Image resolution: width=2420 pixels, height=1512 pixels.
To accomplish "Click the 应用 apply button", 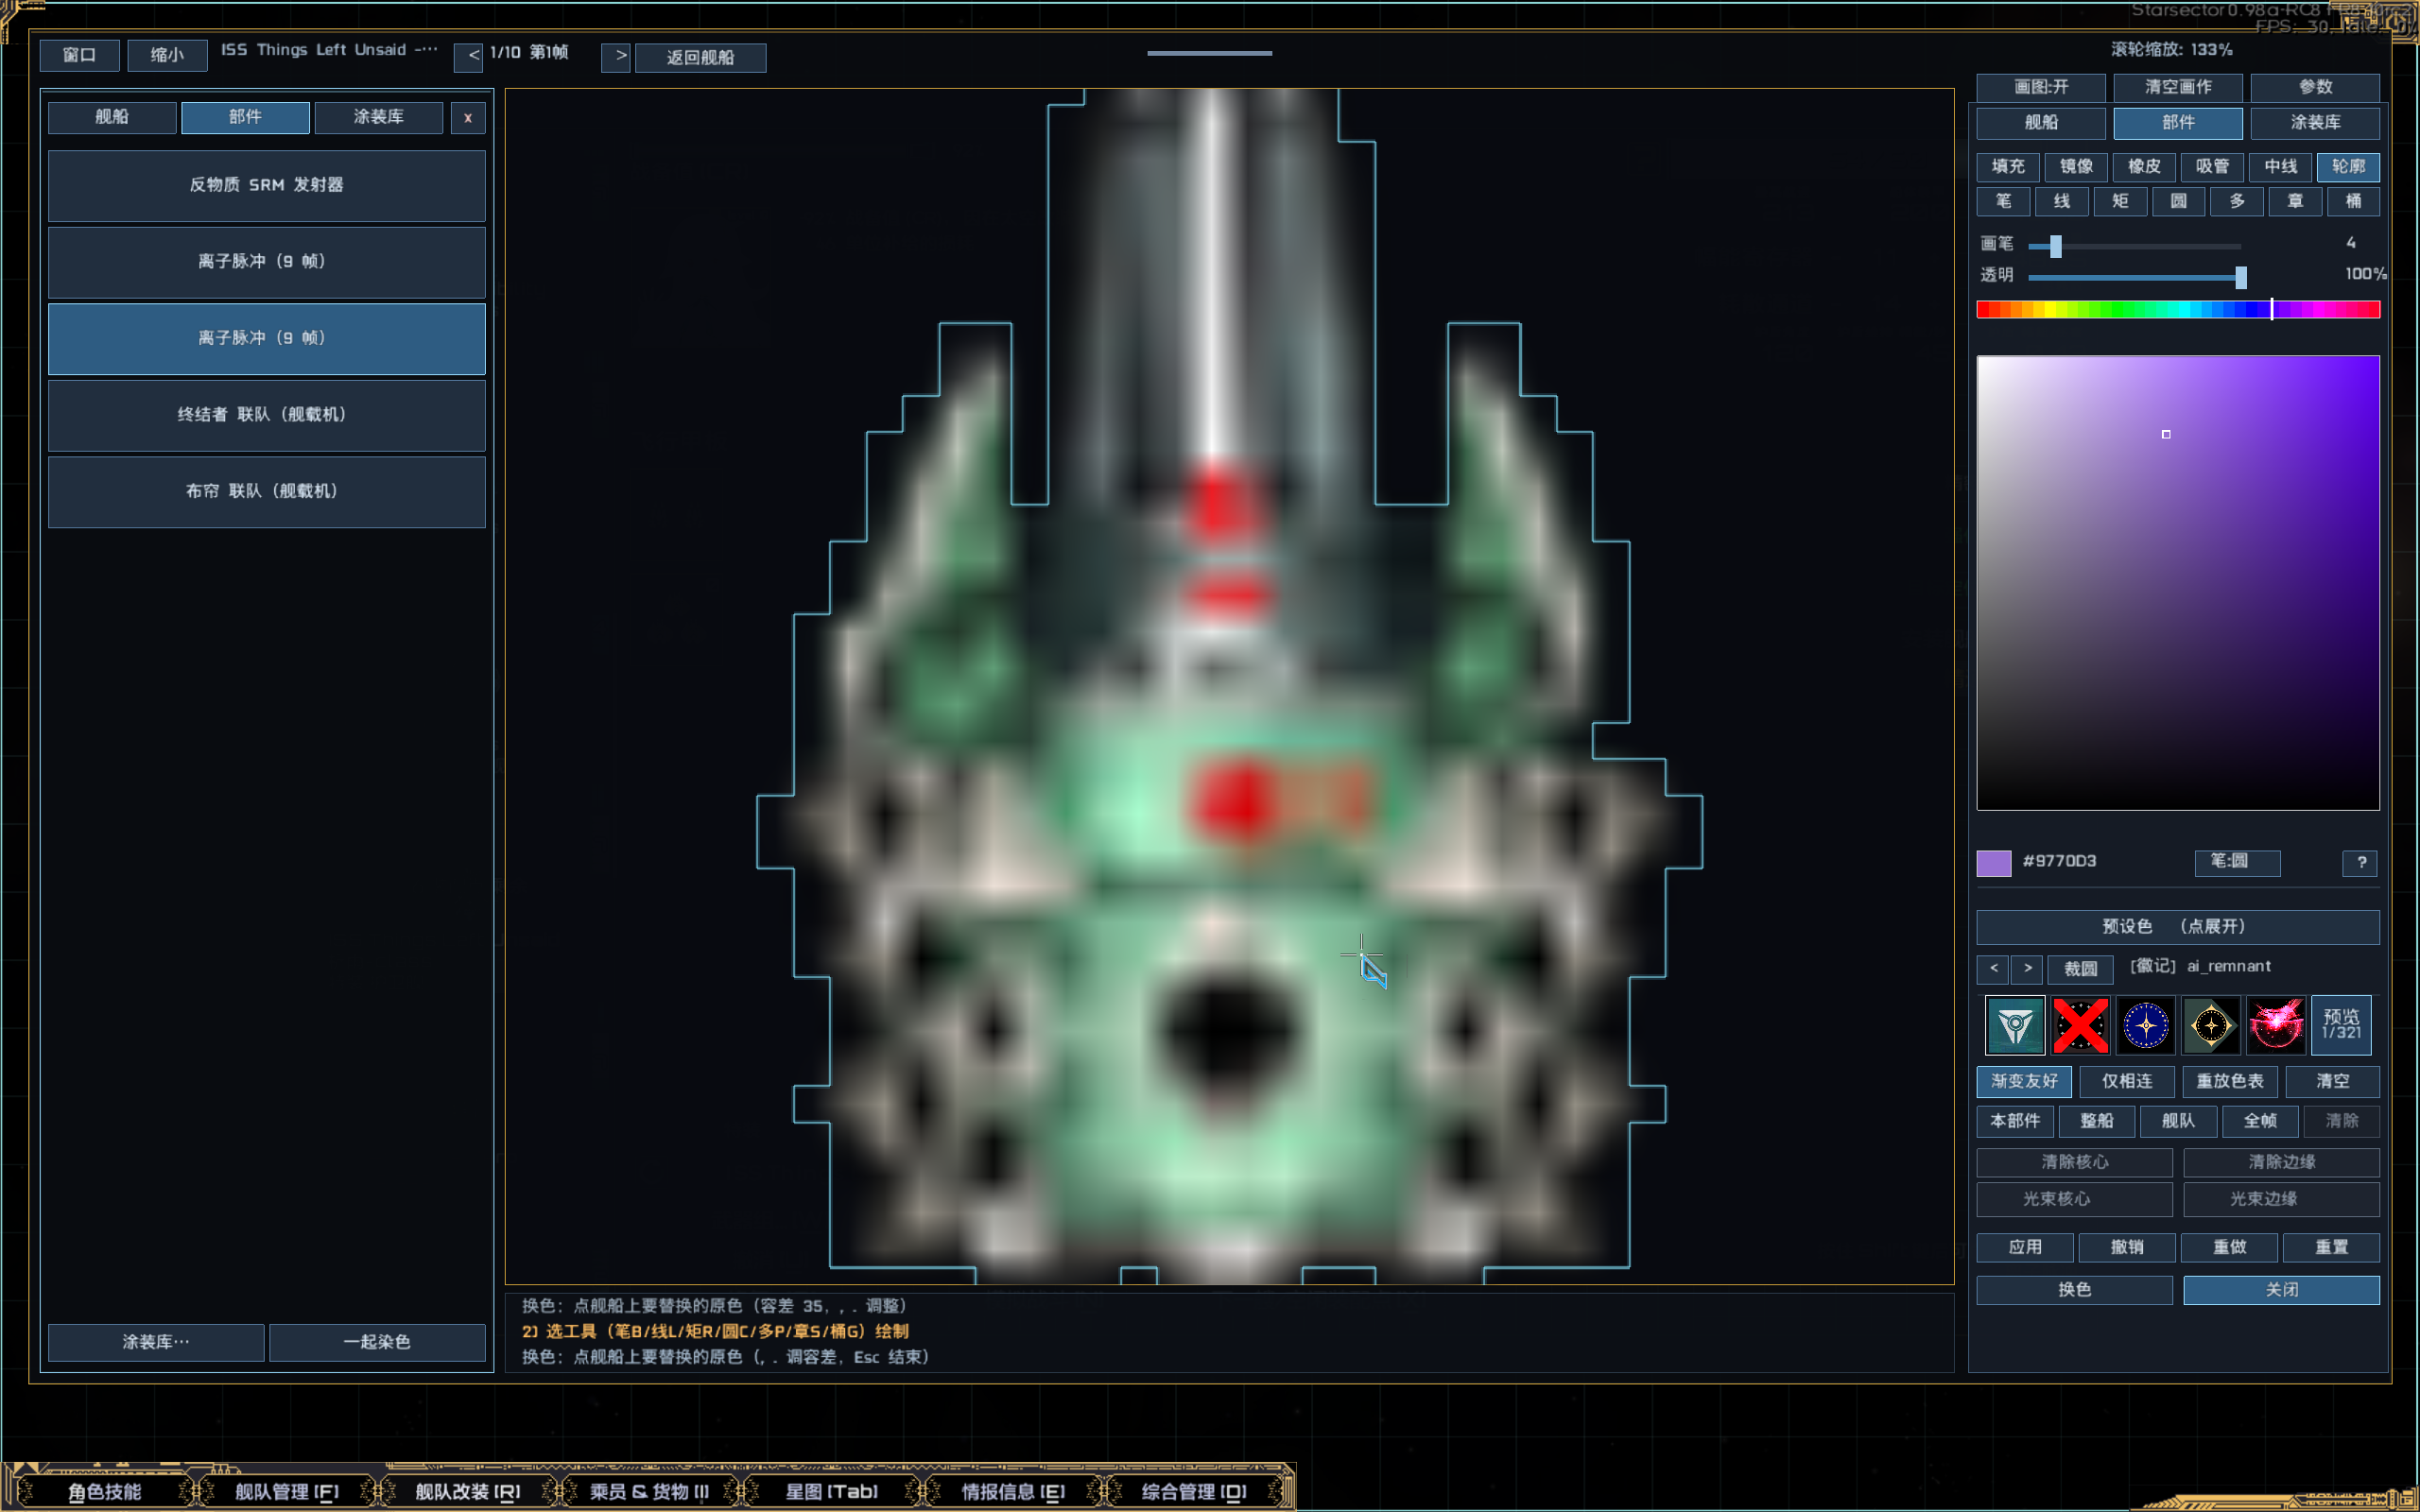I will point(2025,1247).
